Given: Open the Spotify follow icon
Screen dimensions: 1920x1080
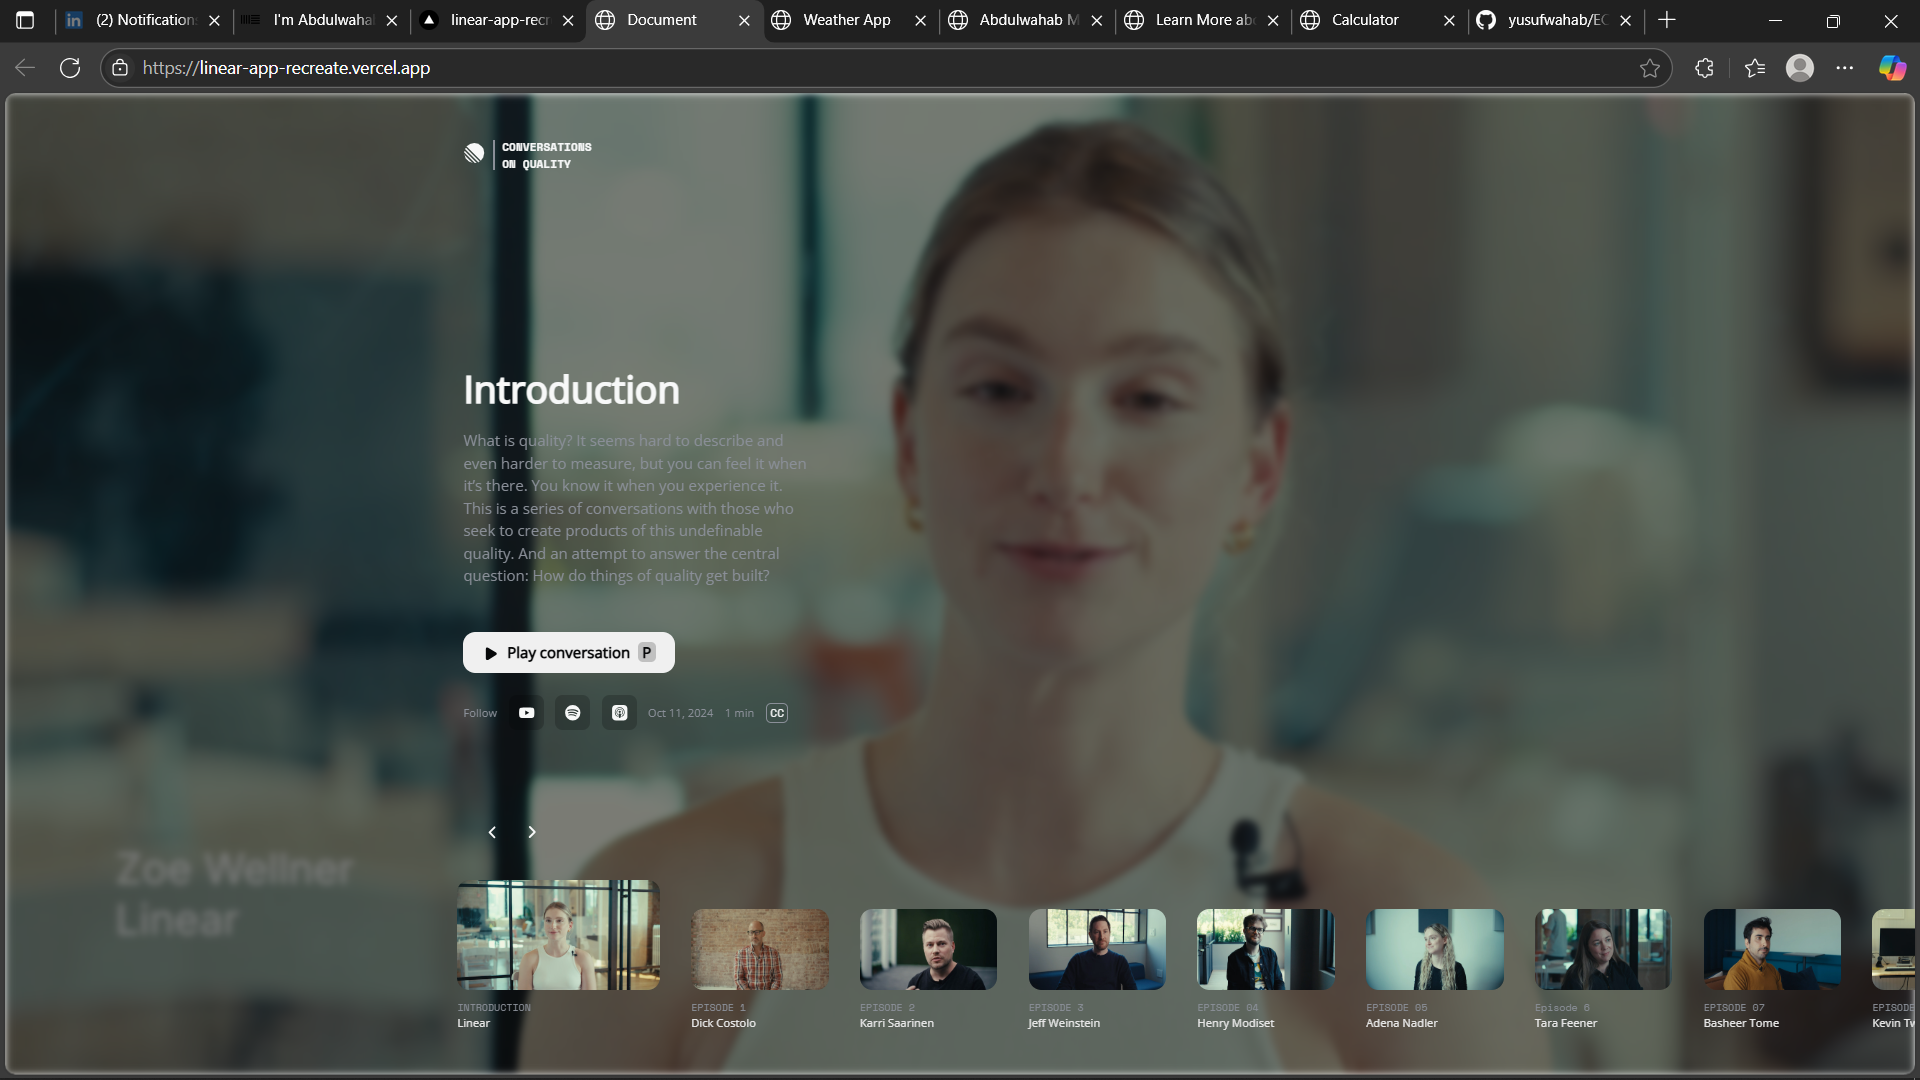Looking at the screenshot, I should (573, 713).
